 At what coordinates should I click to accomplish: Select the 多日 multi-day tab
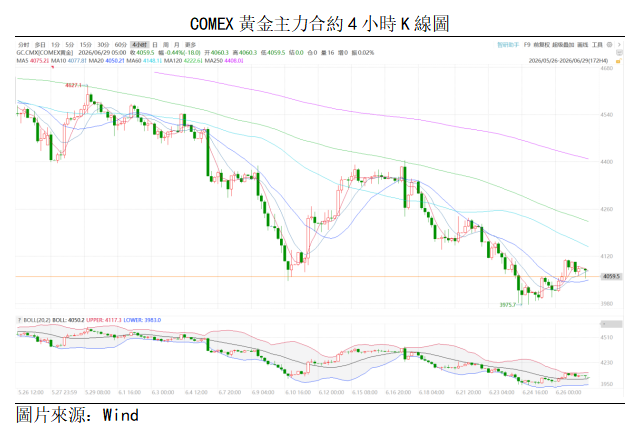tap(40, 45)
